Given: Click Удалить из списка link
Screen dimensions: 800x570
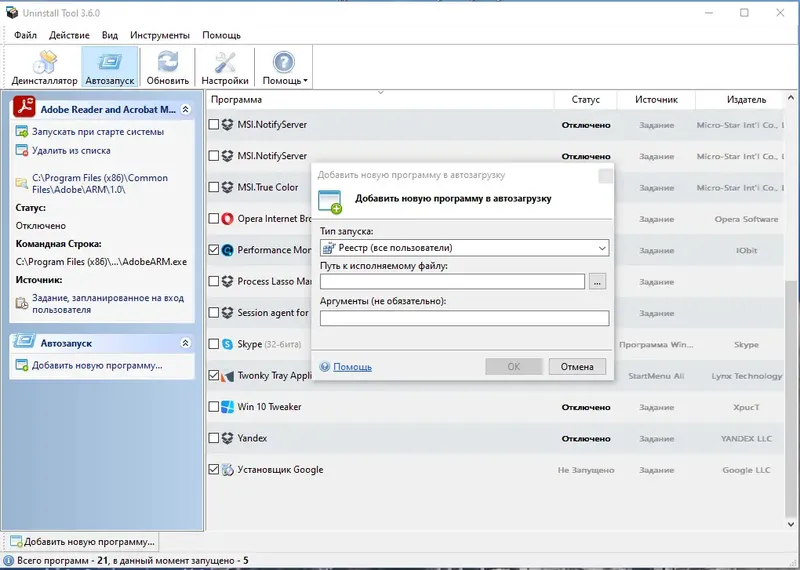Looking at the screenshot, I should (71, 151).
